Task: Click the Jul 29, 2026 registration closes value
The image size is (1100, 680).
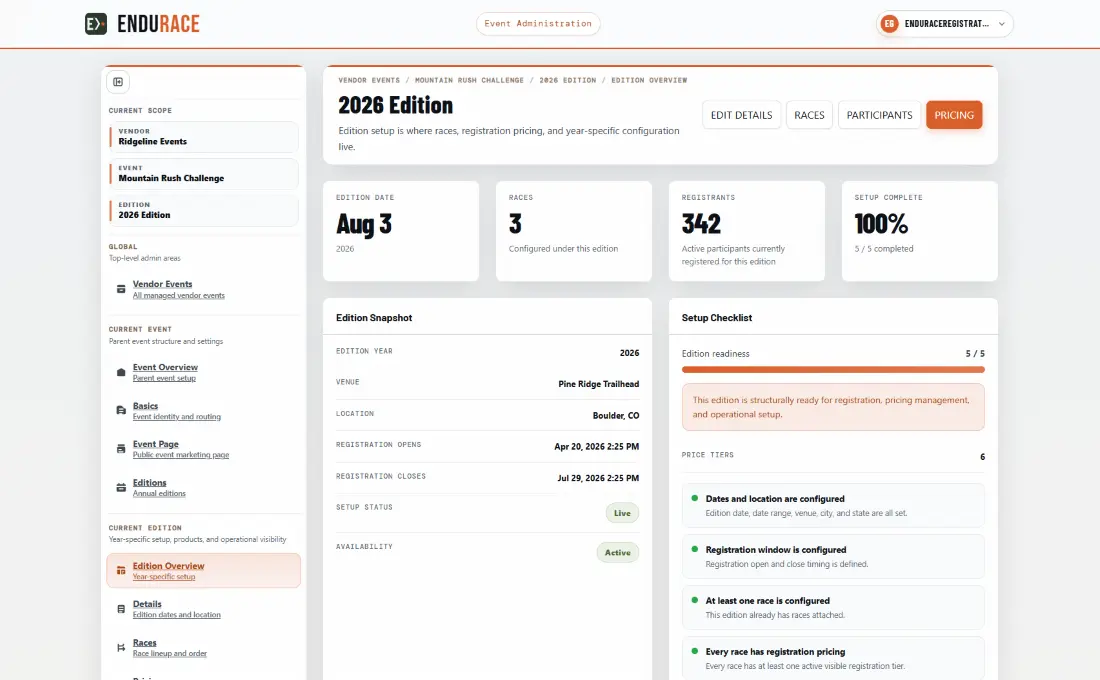Action: (598, 478)
